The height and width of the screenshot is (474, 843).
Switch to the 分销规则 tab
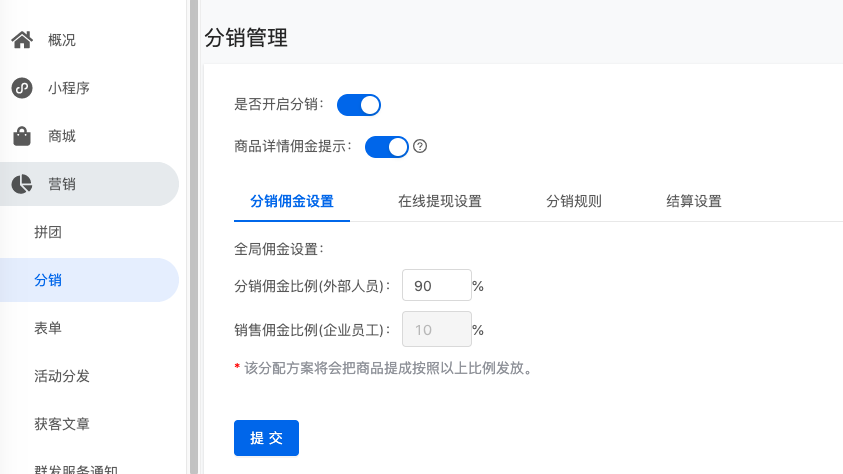574,202
